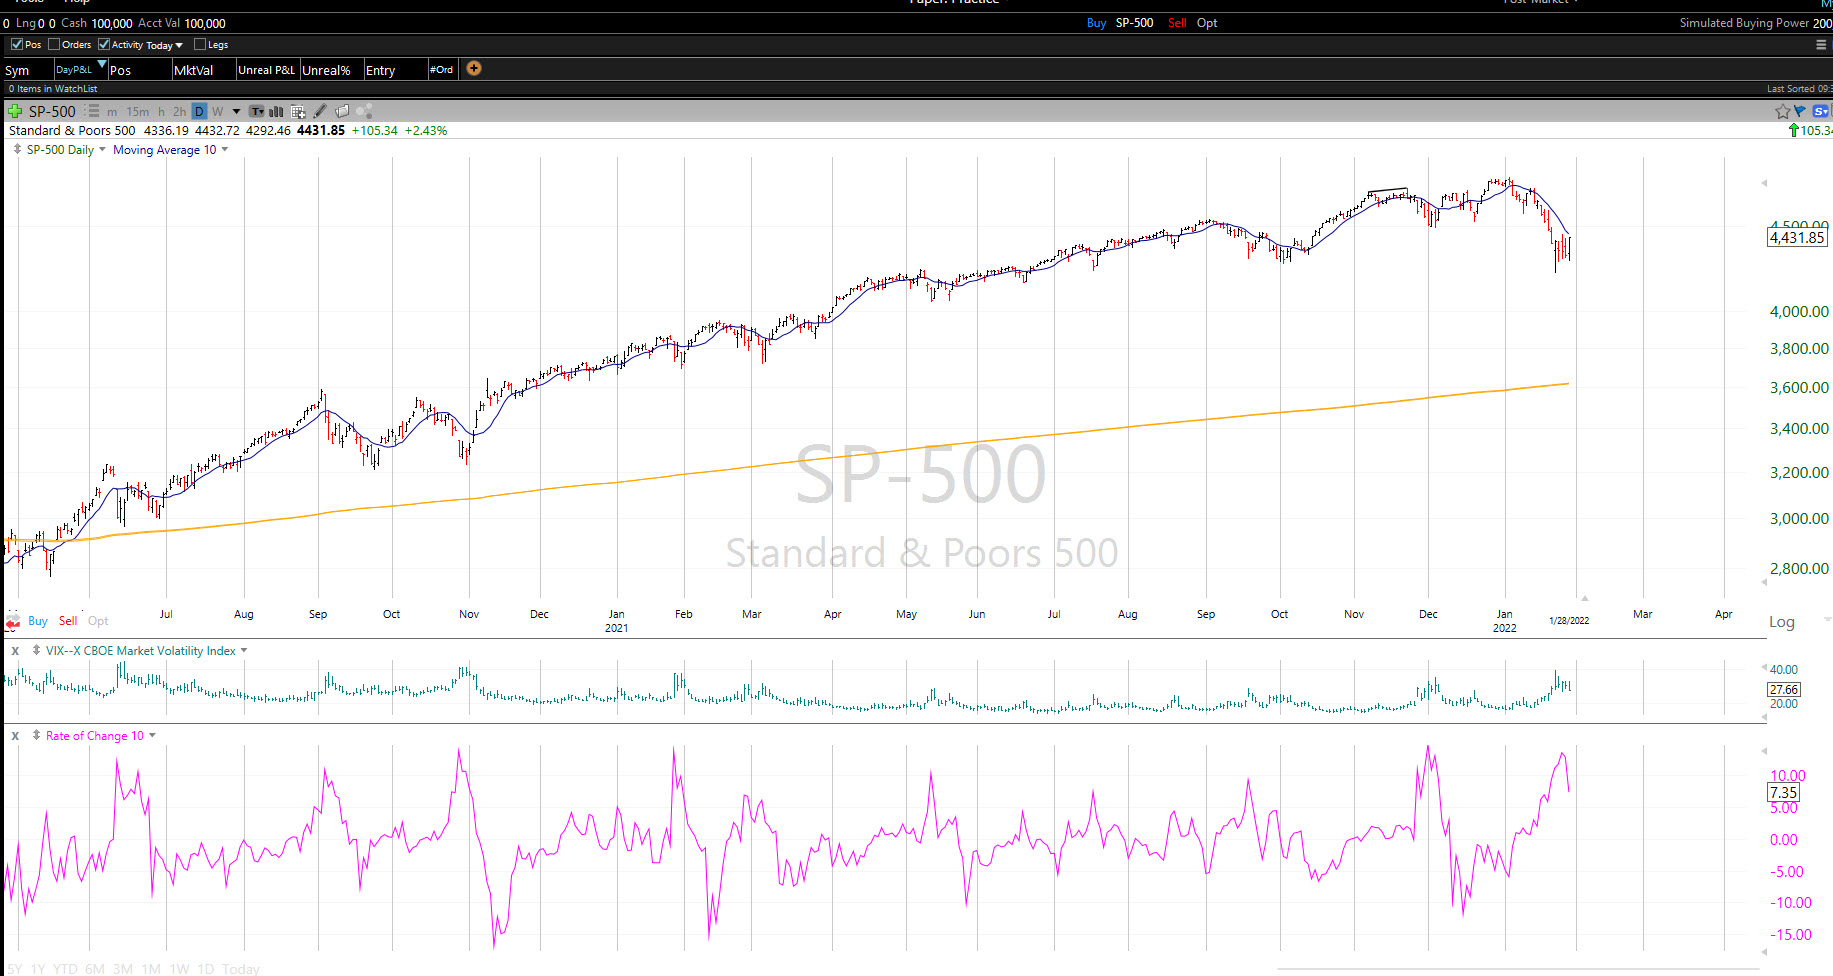Click the Unreal P&L column header
Image resolution: width=1833 pixels, height=976 pixels.
click(x=266, y=70)
